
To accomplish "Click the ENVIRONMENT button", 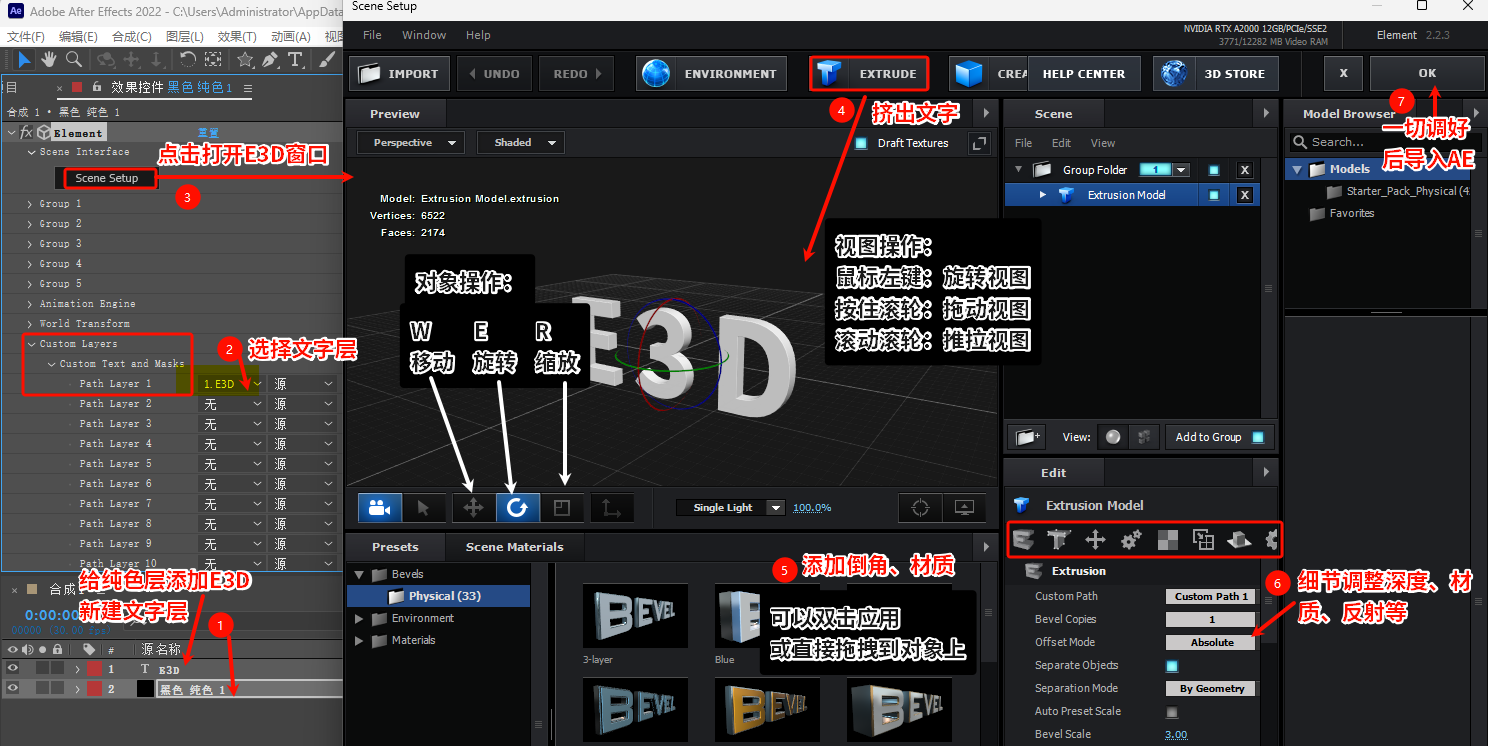I will (711, 74).
